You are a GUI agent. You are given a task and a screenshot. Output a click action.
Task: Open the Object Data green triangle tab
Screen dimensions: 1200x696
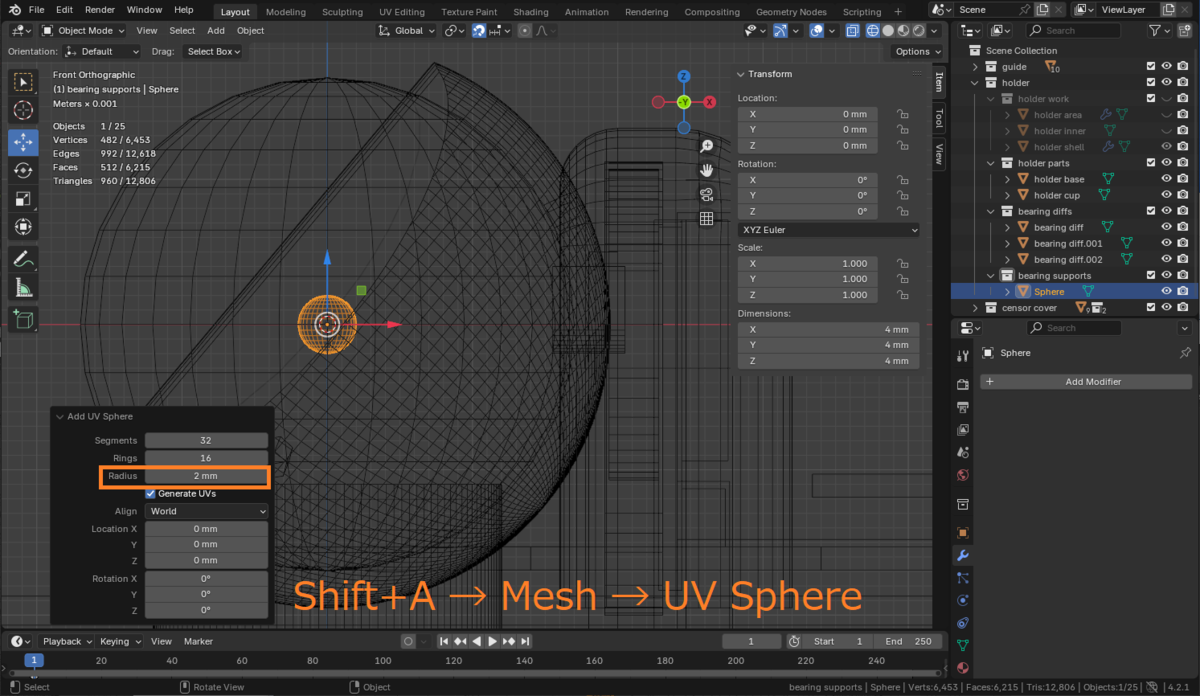pos(962,645)
